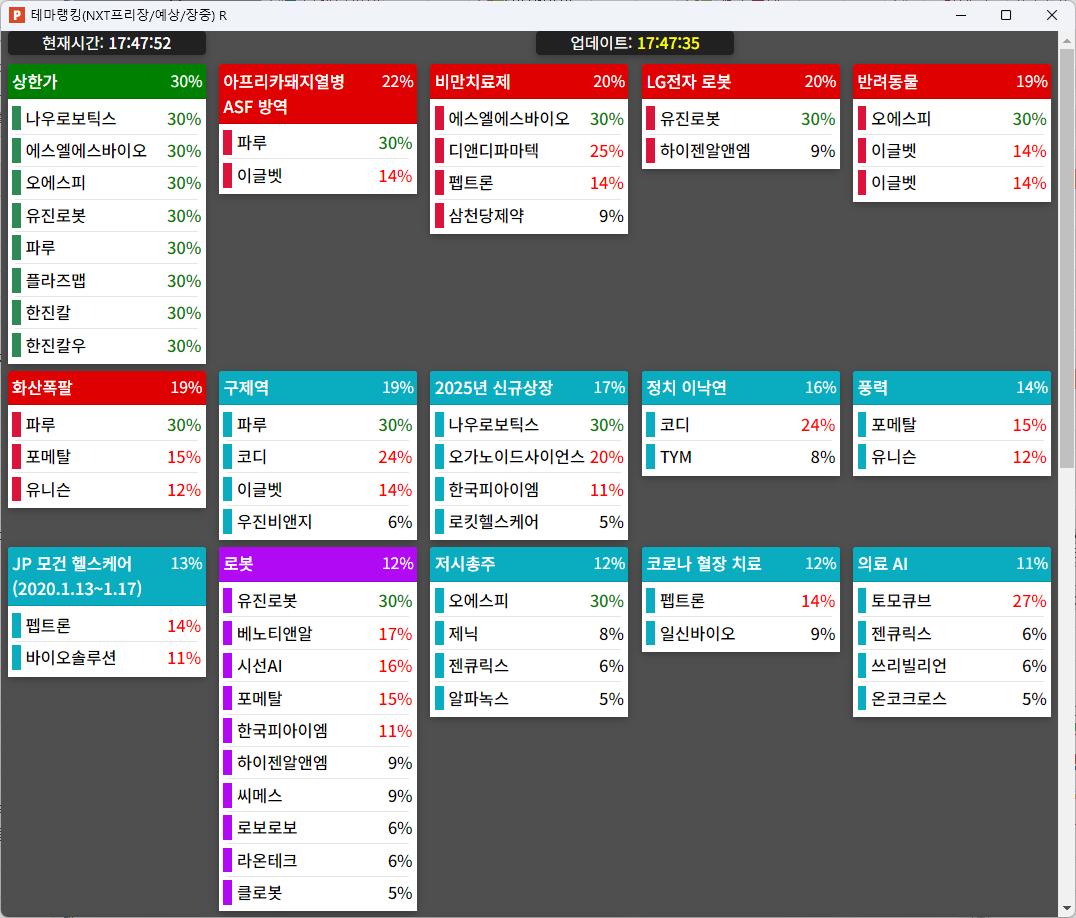This screenshot has width=1076, height=918.
Task: Click the vertical scrollbar thumb
Action: [1066, 259]
